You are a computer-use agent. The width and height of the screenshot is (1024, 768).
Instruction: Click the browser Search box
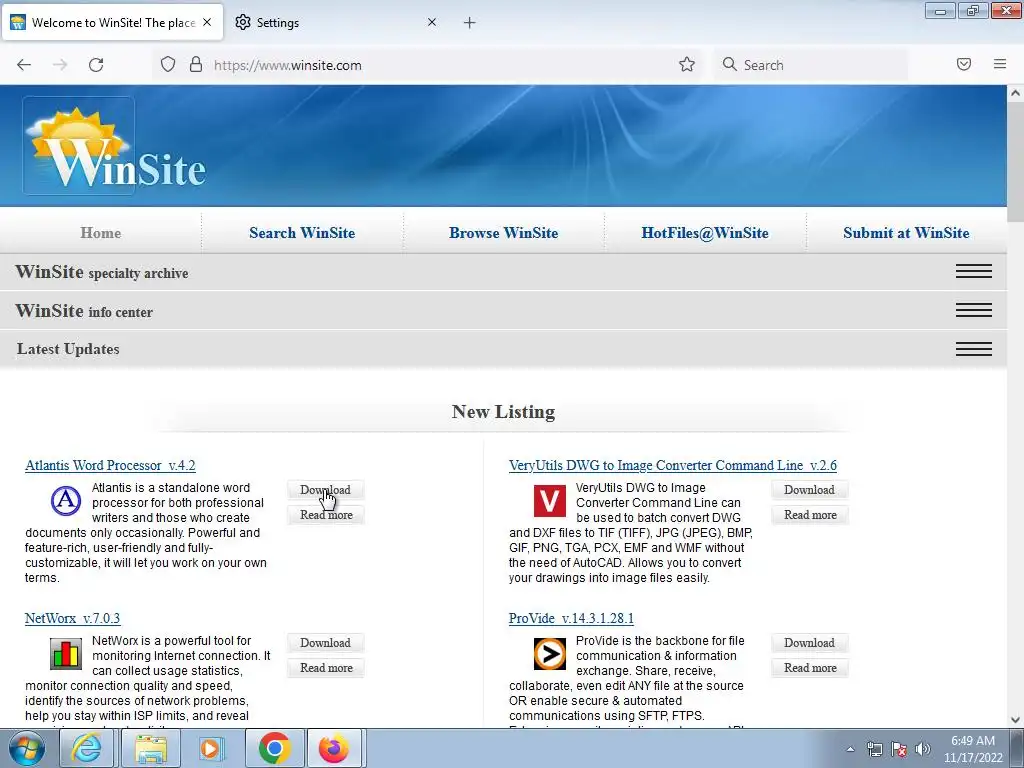point(810,65)
